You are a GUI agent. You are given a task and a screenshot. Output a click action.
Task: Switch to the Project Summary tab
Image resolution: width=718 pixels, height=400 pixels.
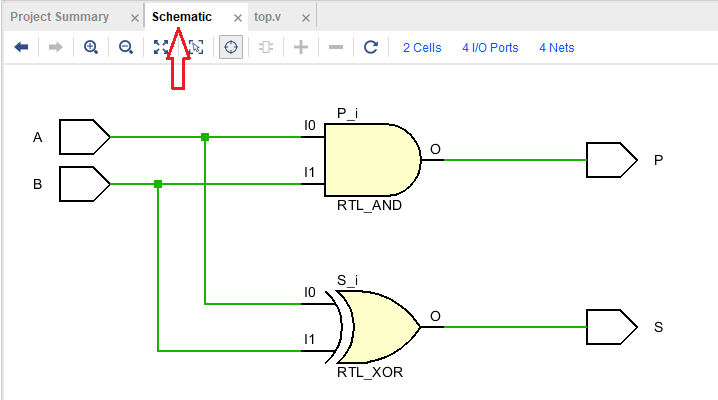59,17
